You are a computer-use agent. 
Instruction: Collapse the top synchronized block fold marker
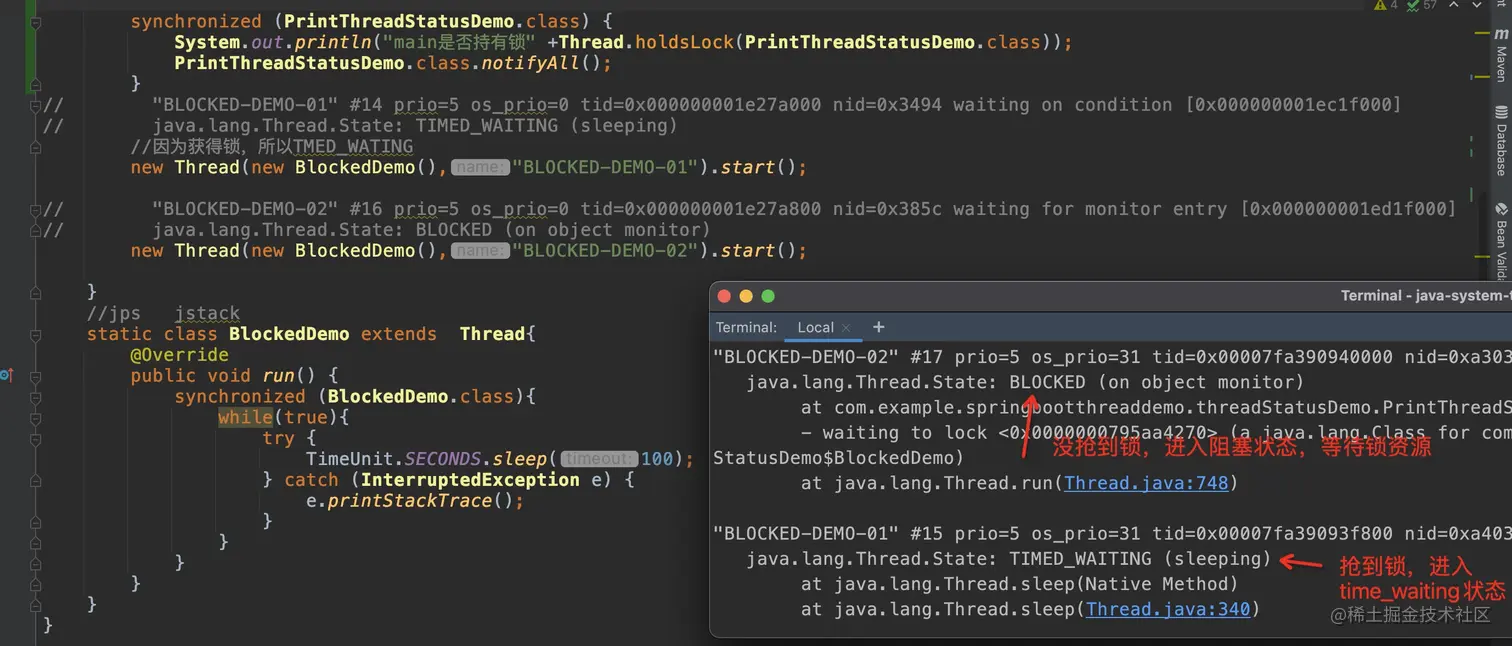click(x=36, y=21)
